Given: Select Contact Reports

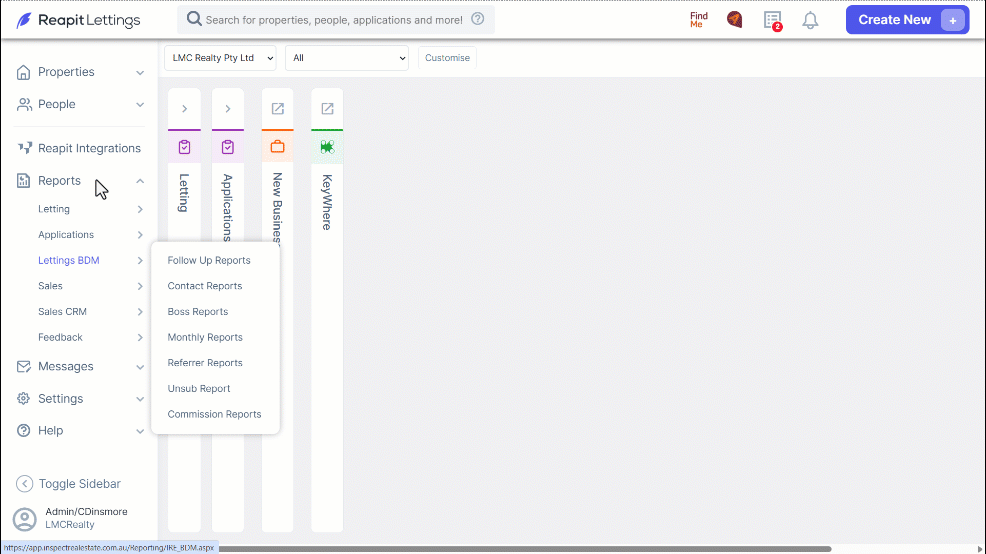Looking at the screenshot, I should [204, 286].
